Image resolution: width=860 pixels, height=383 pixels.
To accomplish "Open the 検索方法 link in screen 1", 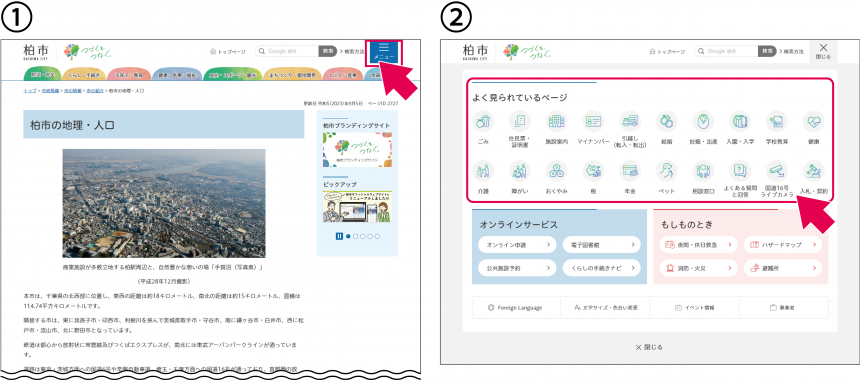I will click(352, 51).
